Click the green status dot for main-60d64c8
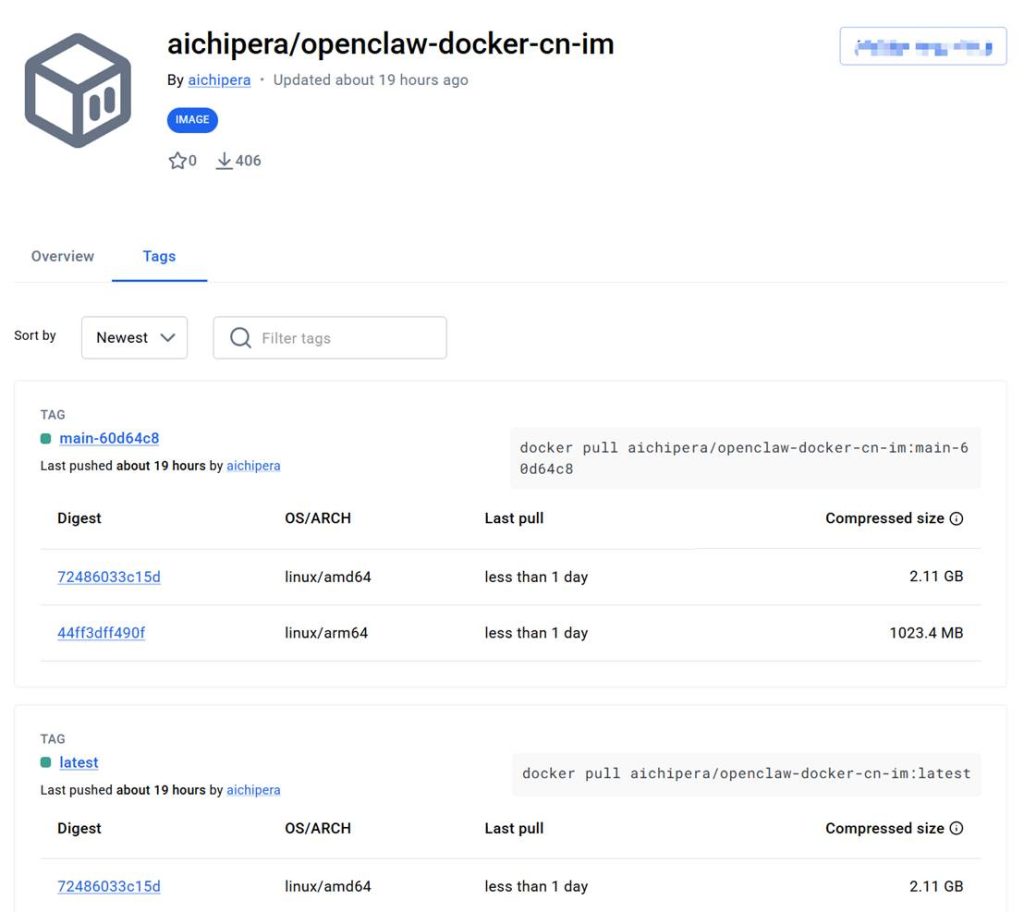Screen dimensions: 1024x912 46,439
